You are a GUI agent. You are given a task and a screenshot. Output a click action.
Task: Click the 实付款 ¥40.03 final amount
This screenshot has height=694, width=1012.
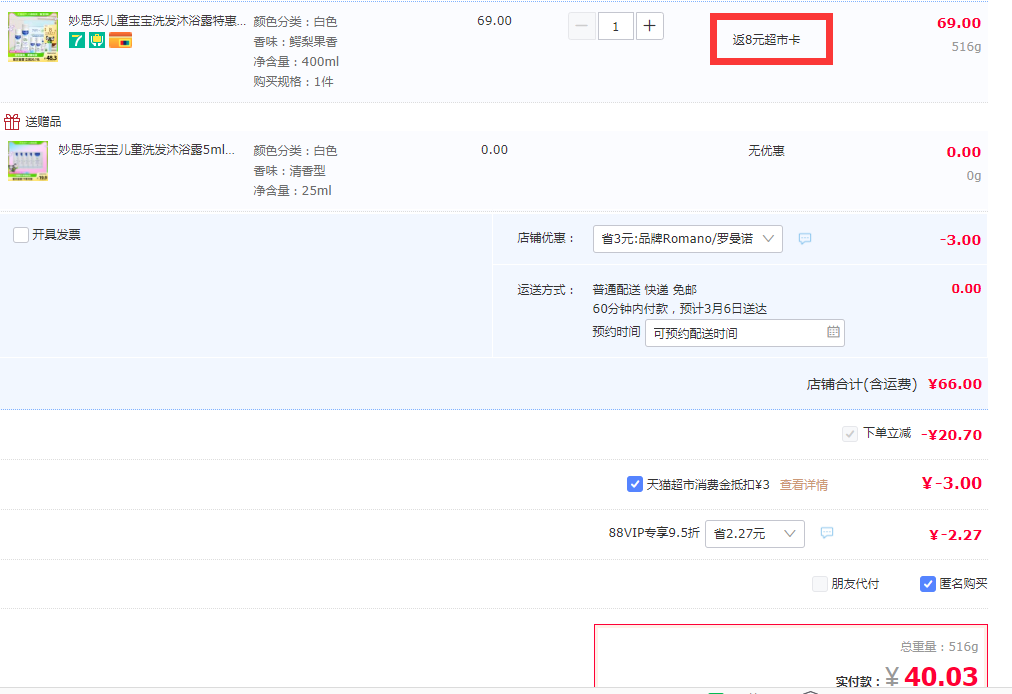(x=932, y=677)
